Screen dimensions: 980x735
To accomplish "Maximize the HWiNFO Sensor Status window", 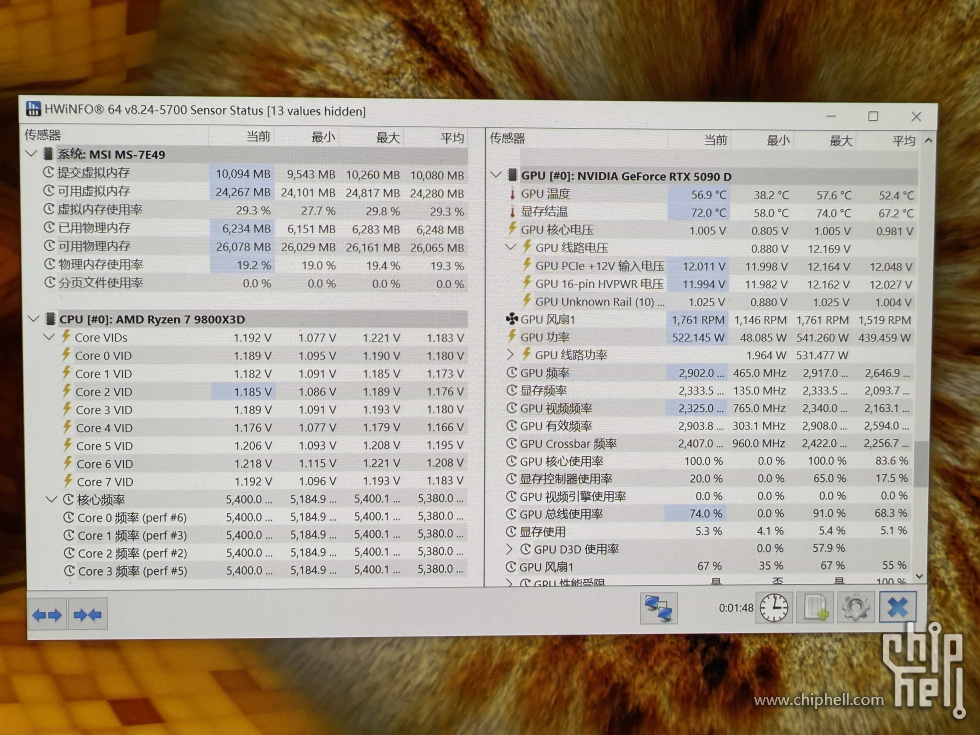I will 872,116.
